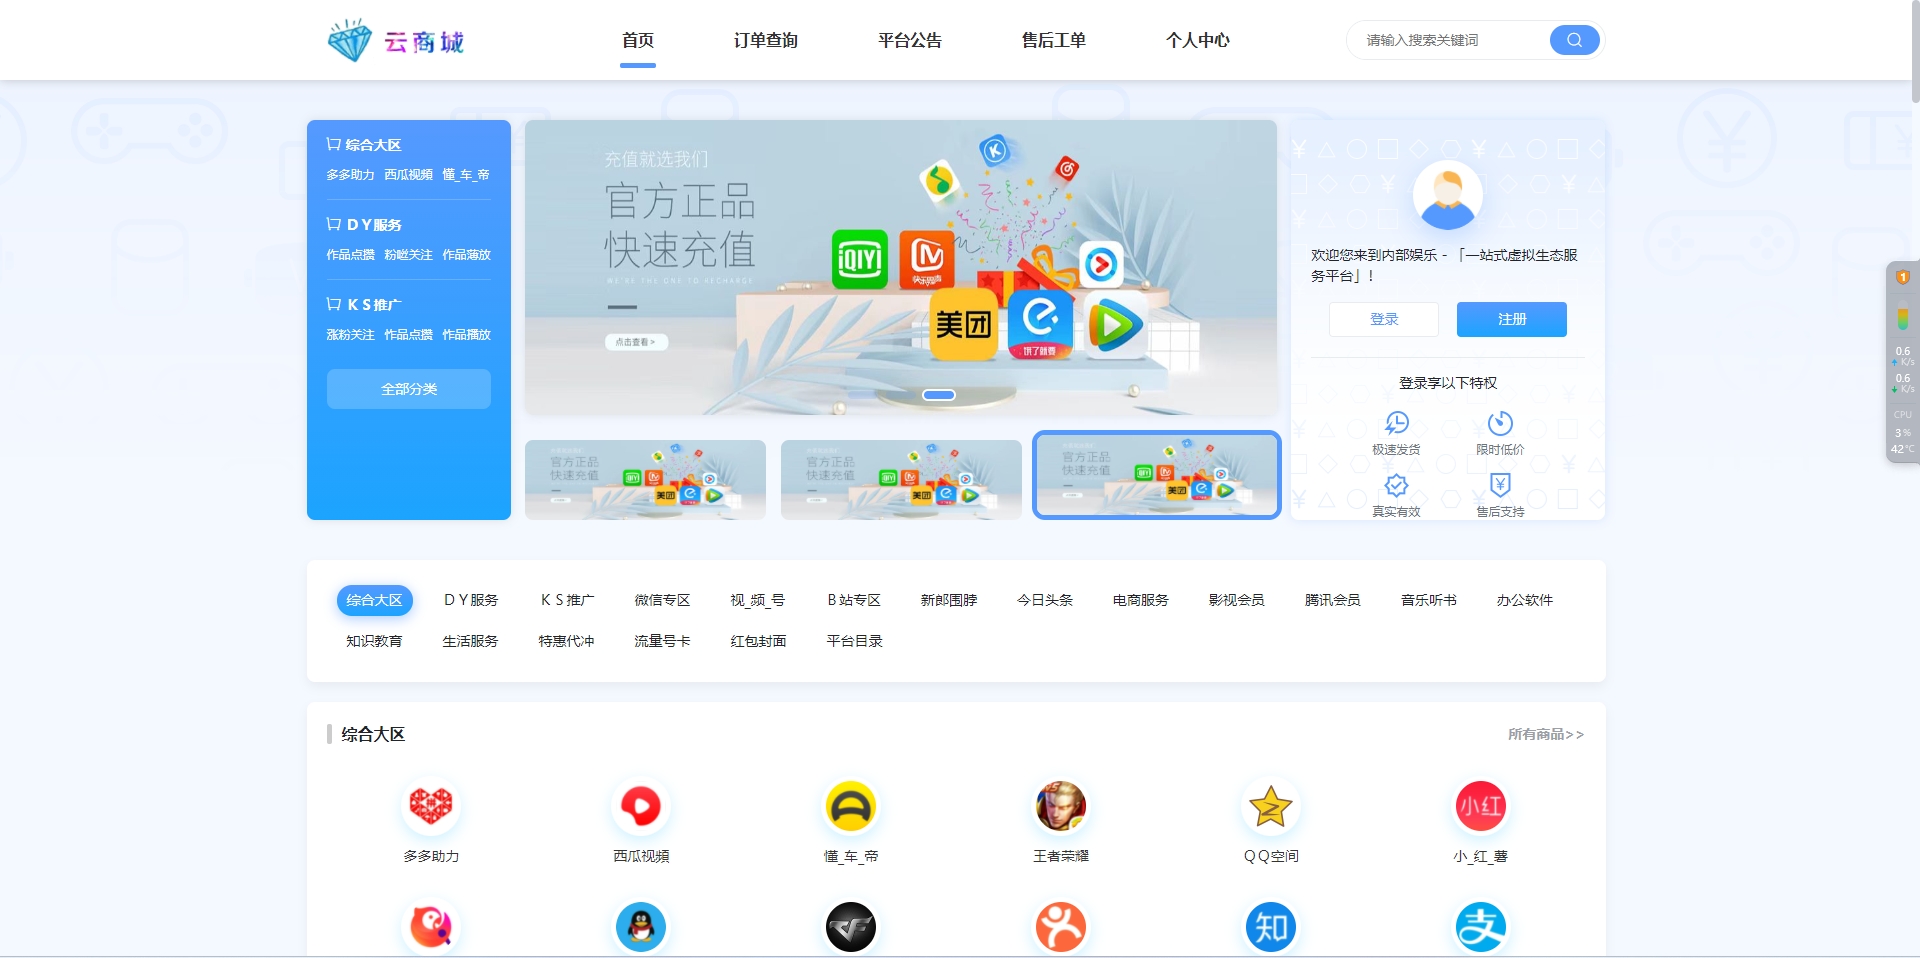Viewport: 1920px width, 958px height.
Task: Switch to the 订单查询 tab
Action: click(x=765, y=40)
